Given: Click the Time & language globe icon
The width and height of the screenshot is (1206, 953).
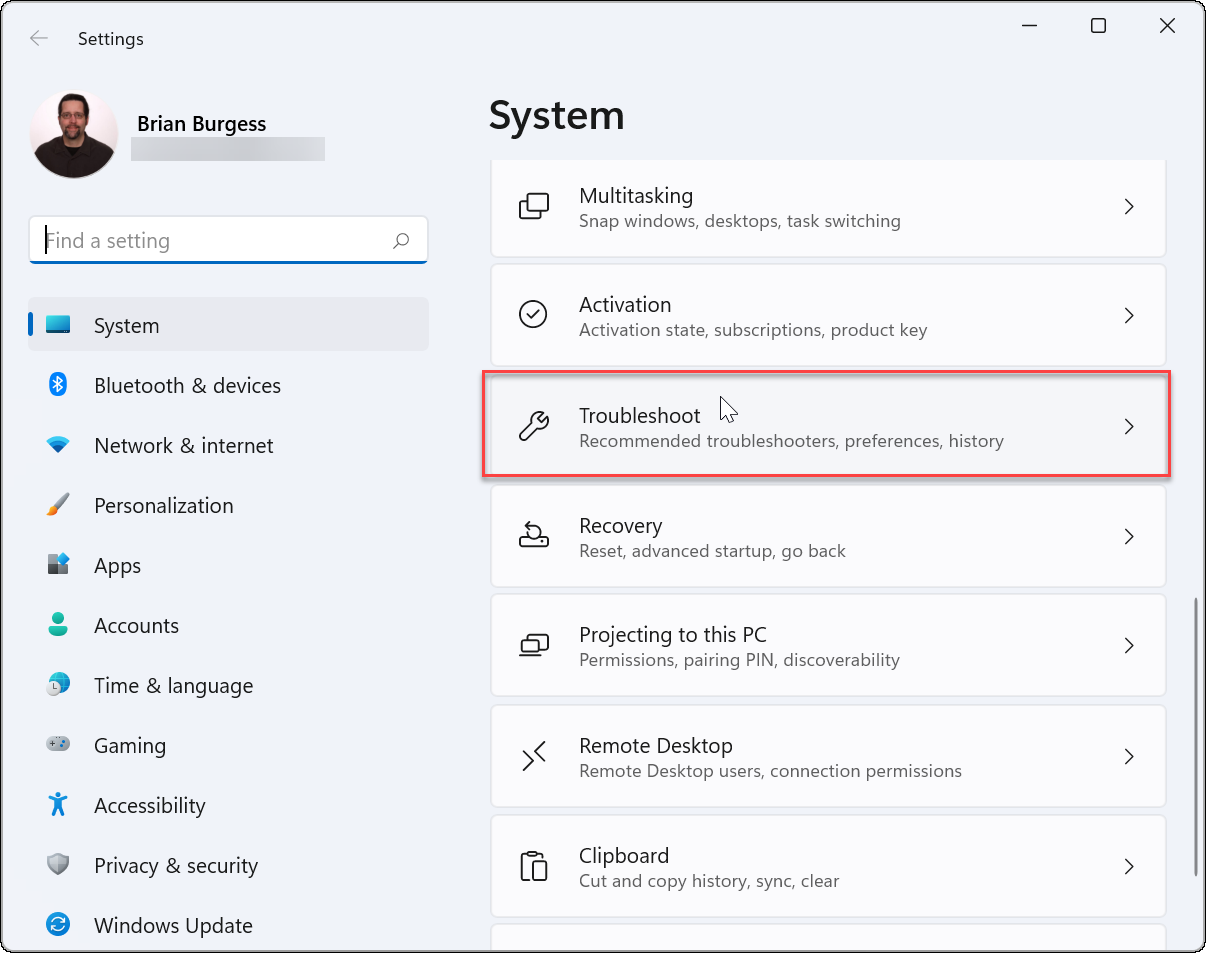Looking at the screenshot, I should [58, 685].
